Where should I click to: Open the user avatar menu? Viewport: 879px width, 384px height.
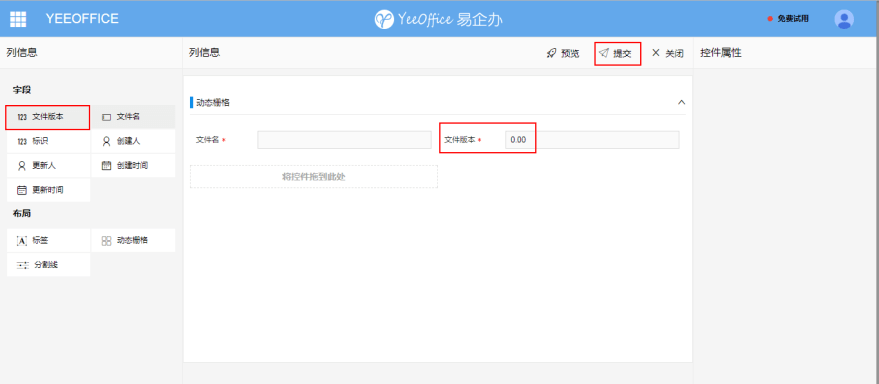[x=844, y=19]
